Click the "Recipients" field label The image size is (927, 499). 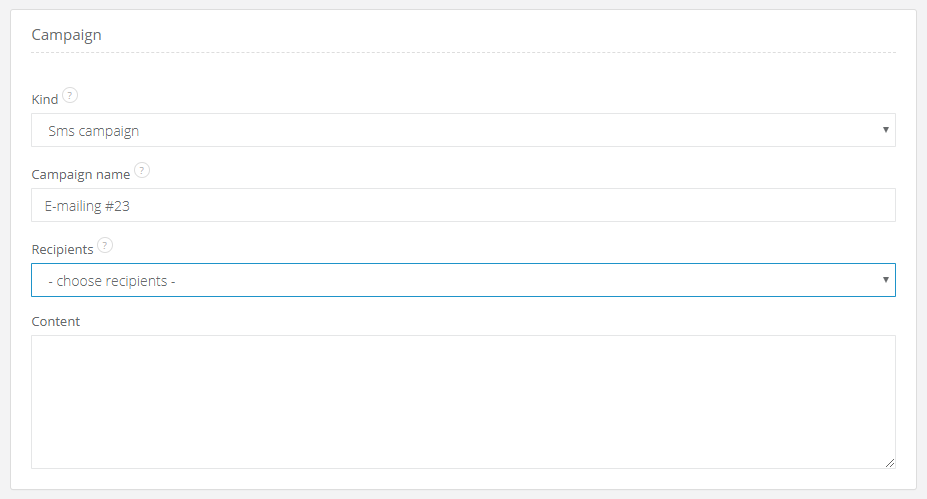tap(62, 249)
